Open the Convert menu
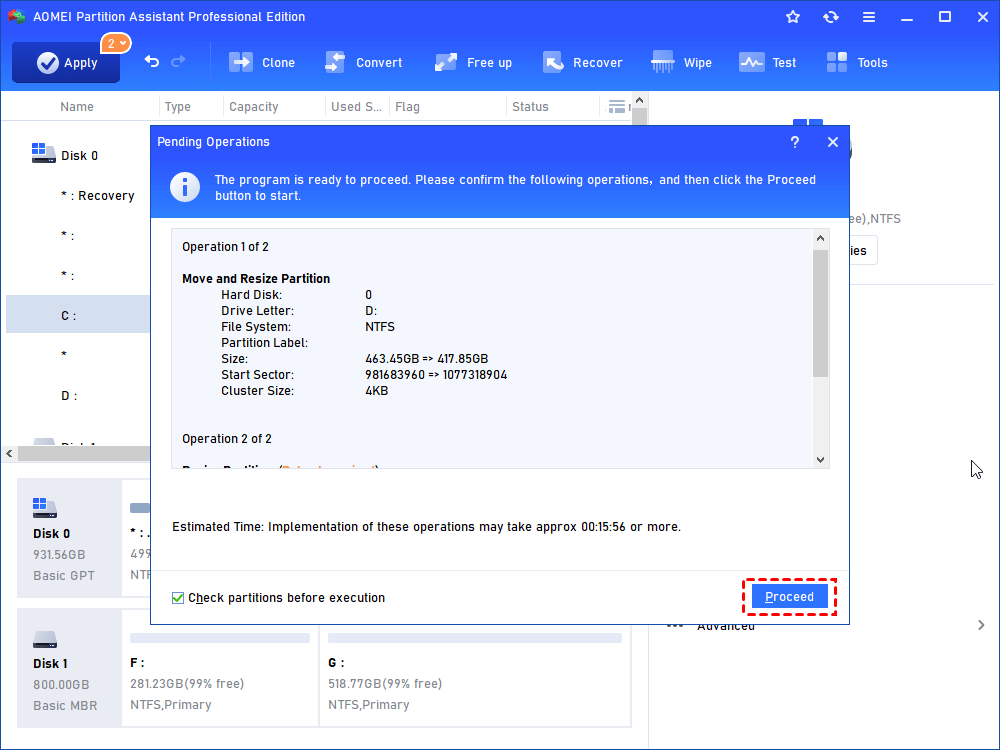The width and height of the screenshot is (1000, 750). point(364,62)
